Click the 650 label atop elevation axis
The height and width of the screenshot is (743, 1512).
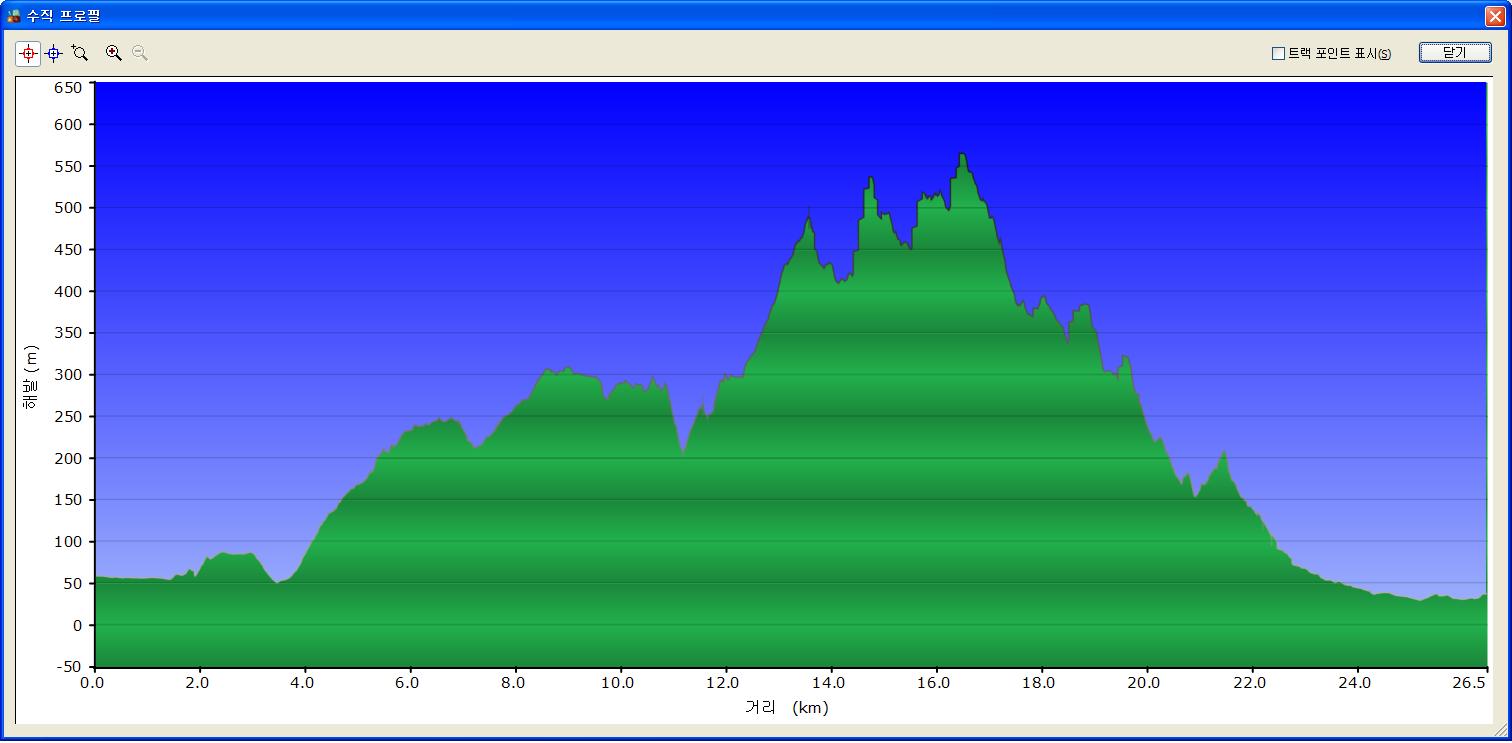click(67, 88)
